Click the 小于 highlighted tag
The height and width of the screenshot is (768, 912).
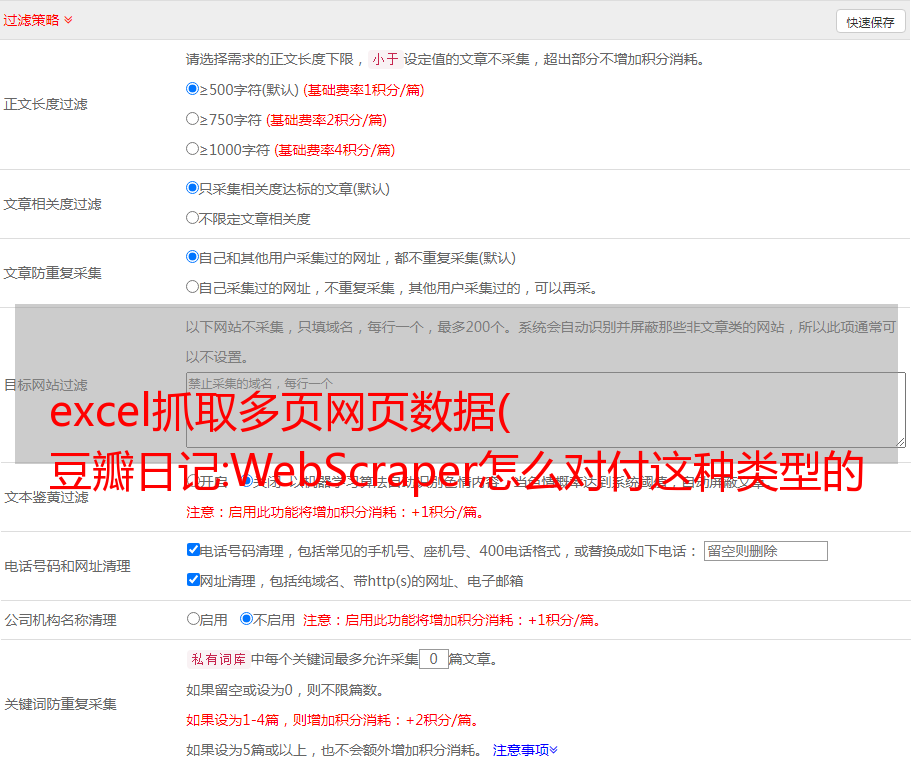click(385, 59)
